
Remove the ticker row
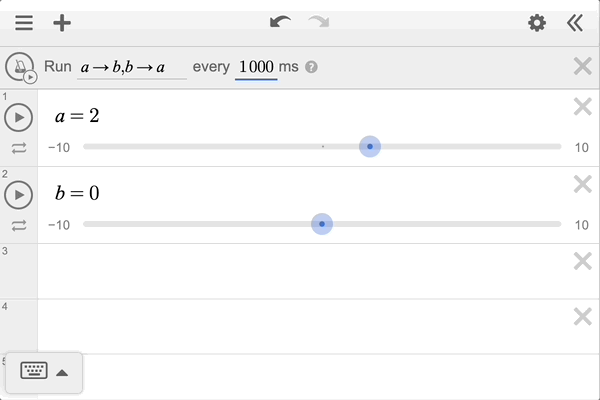[x=582, y=67]
